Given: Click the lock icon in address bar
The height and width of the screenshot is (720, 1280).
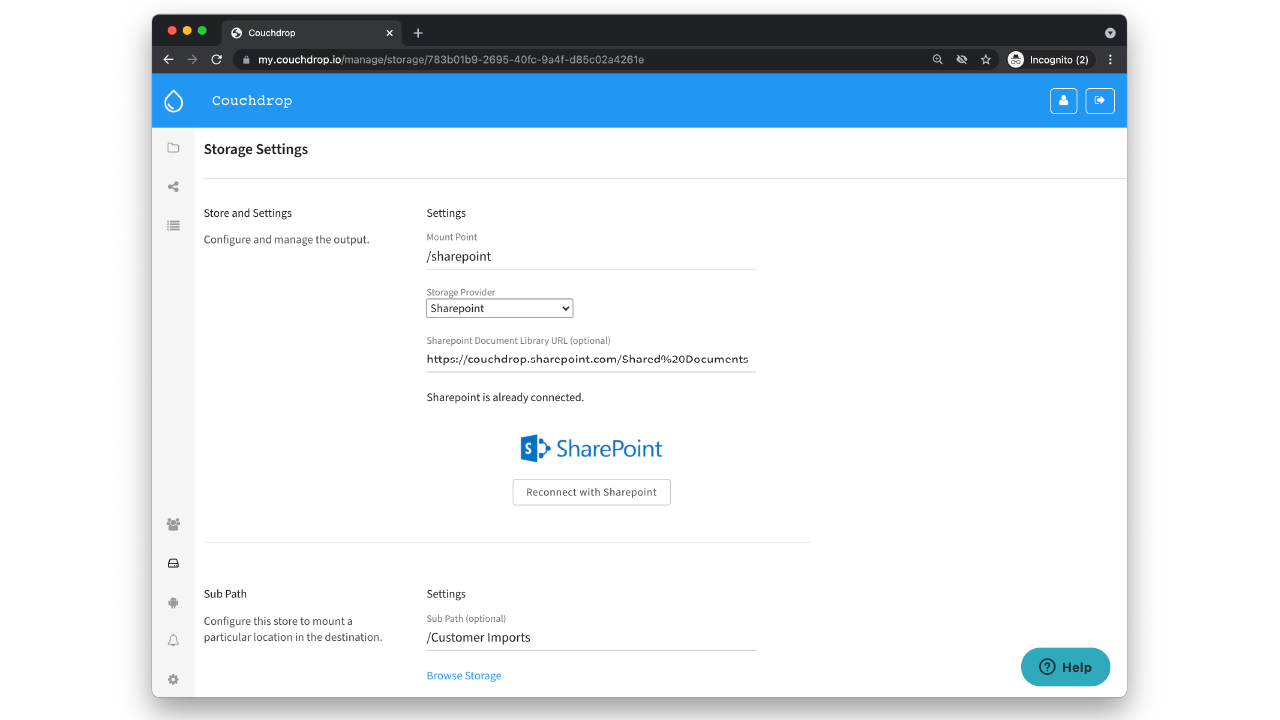Looking at the screenshot, I should [245, 60].
